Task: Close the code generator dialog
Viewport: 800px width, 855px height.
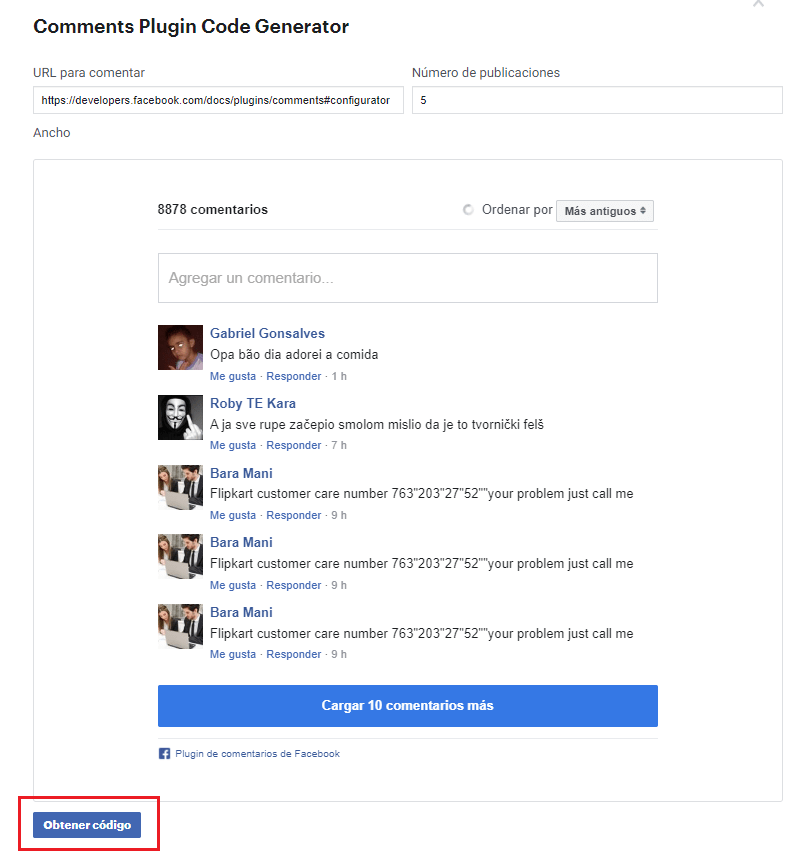Action: pyautogui.click(x=758, y=3)
